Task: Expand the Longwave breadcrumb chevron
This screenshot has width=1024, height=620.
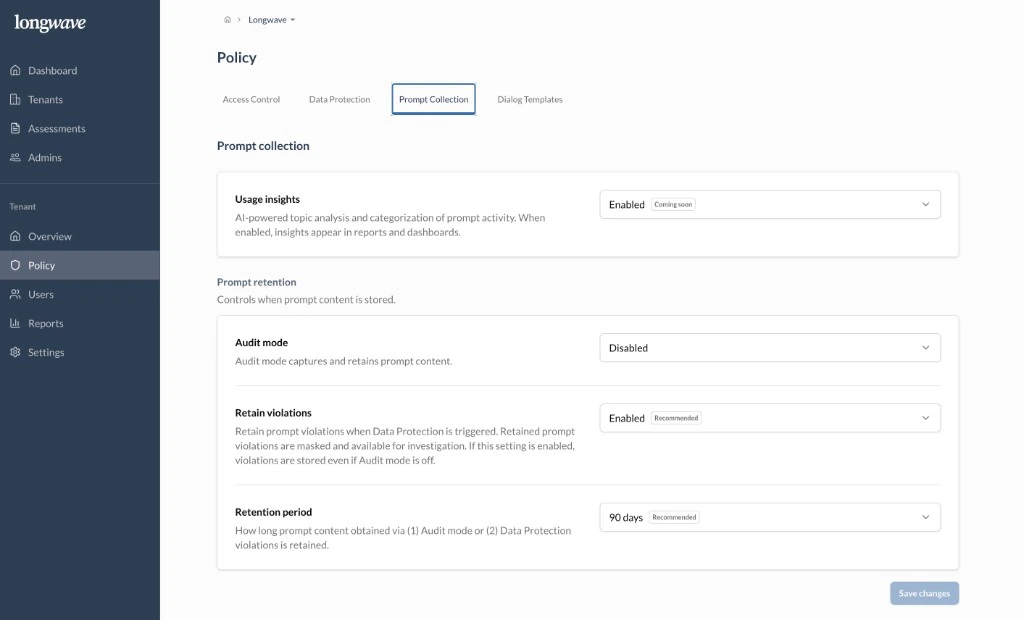Action: click(295, 18)
